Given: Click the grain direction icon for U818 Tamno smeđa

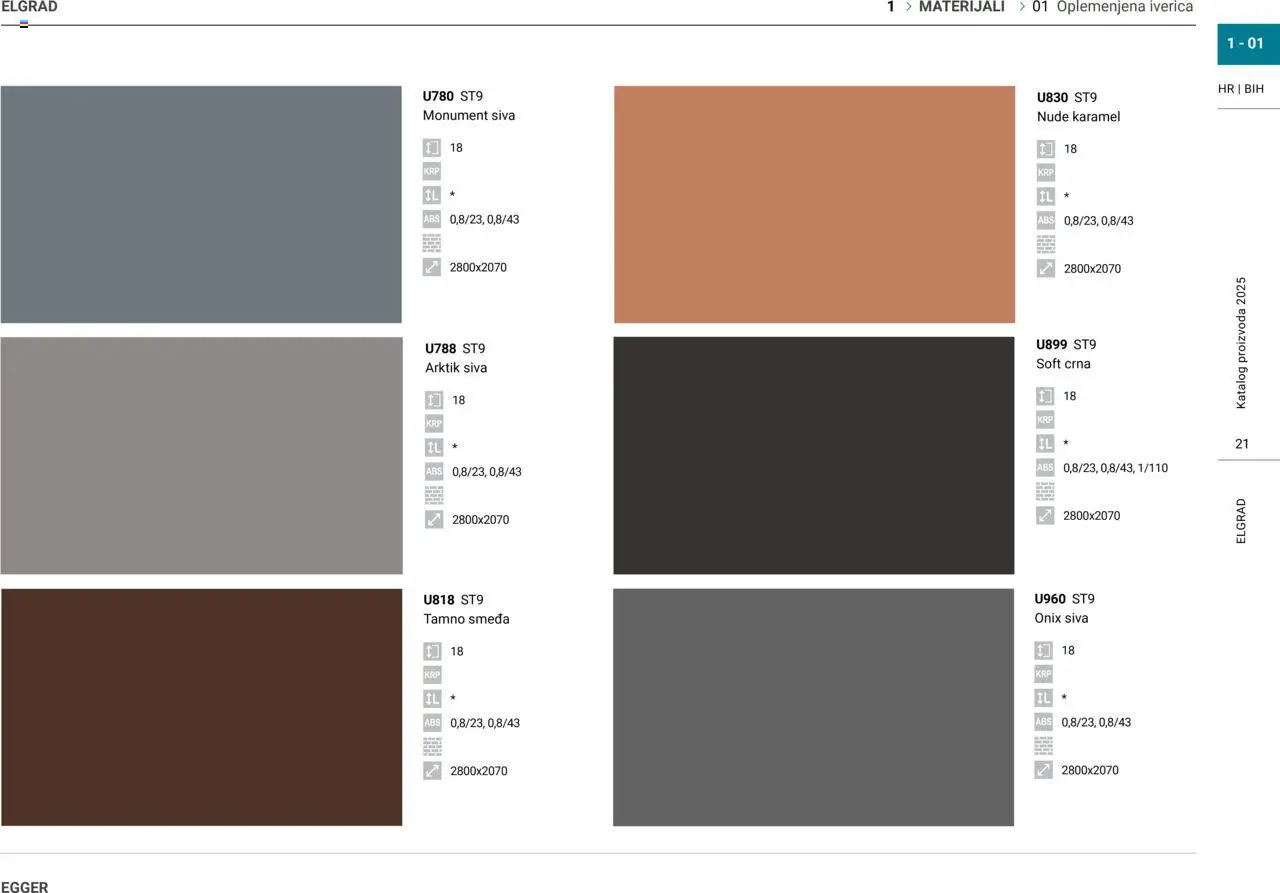Looking at the screenshot, I should point(432,699).
